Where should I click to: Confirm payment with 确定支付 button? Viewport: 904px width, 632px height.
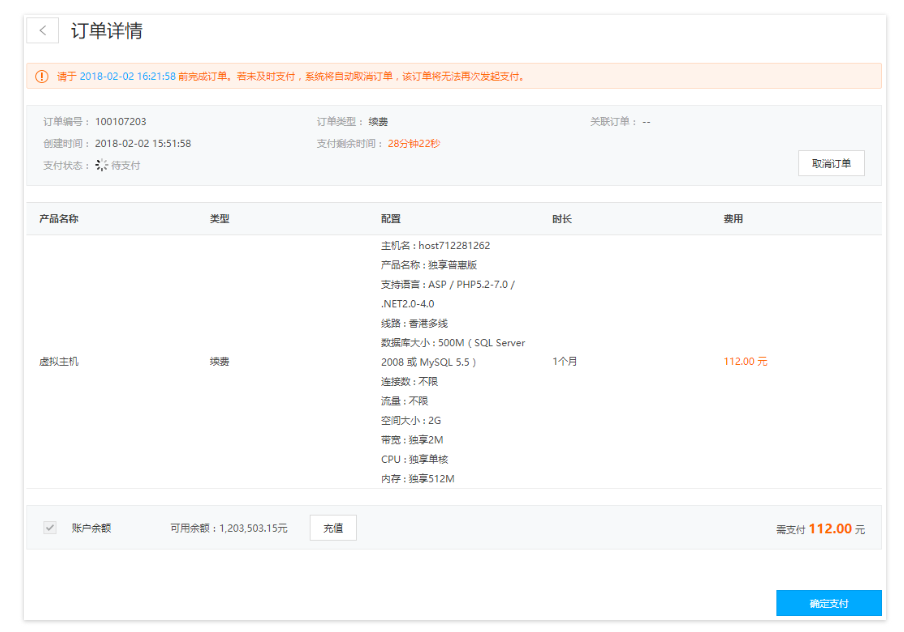(x=828, y=603)
